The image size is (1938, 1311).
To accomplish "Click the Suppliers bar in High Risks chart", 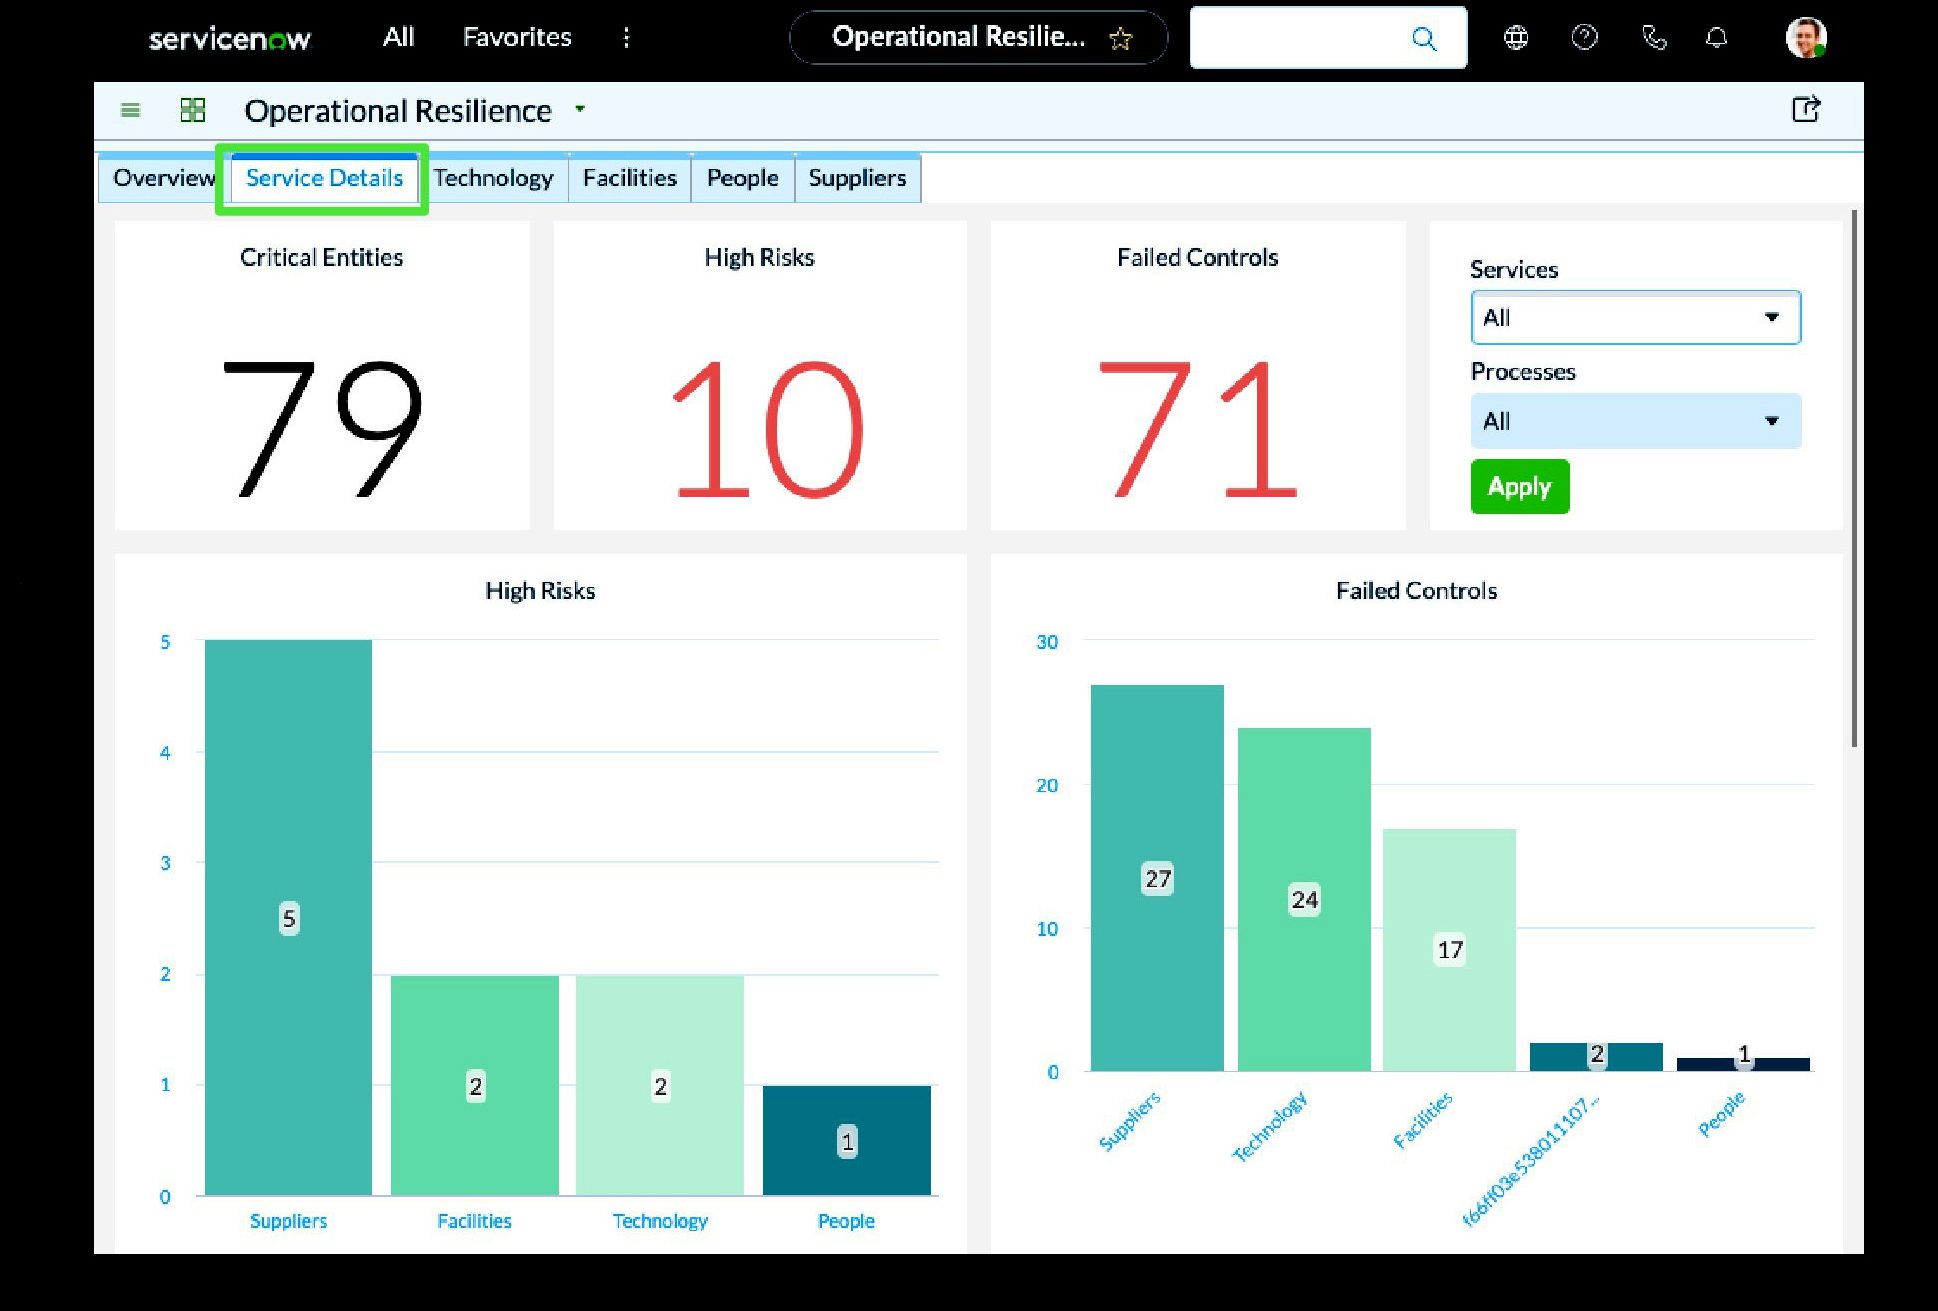I will pos(288,917).
